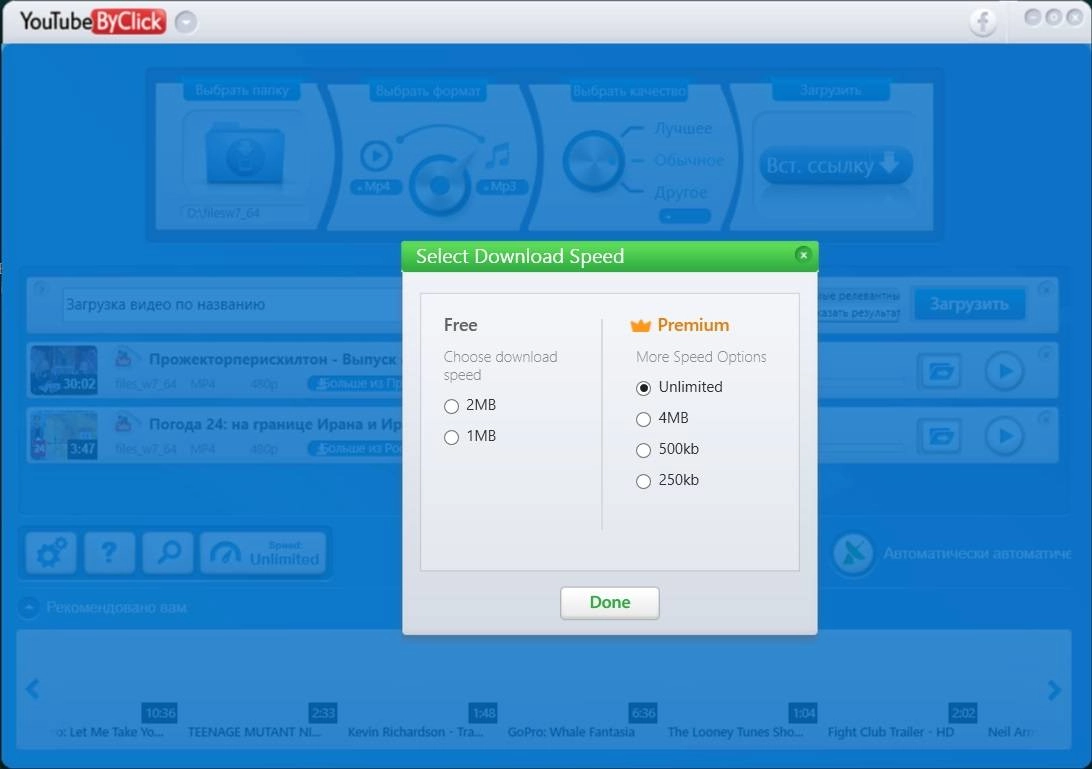Click the D:\filesw7_64 folder path

[245, 213]
